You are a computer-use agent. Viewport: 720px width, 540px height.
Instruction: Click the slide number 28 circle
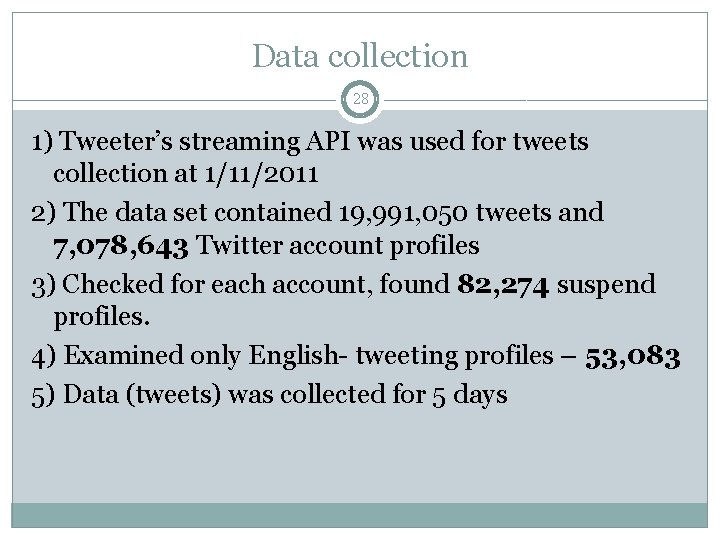[x=360, y=100]
